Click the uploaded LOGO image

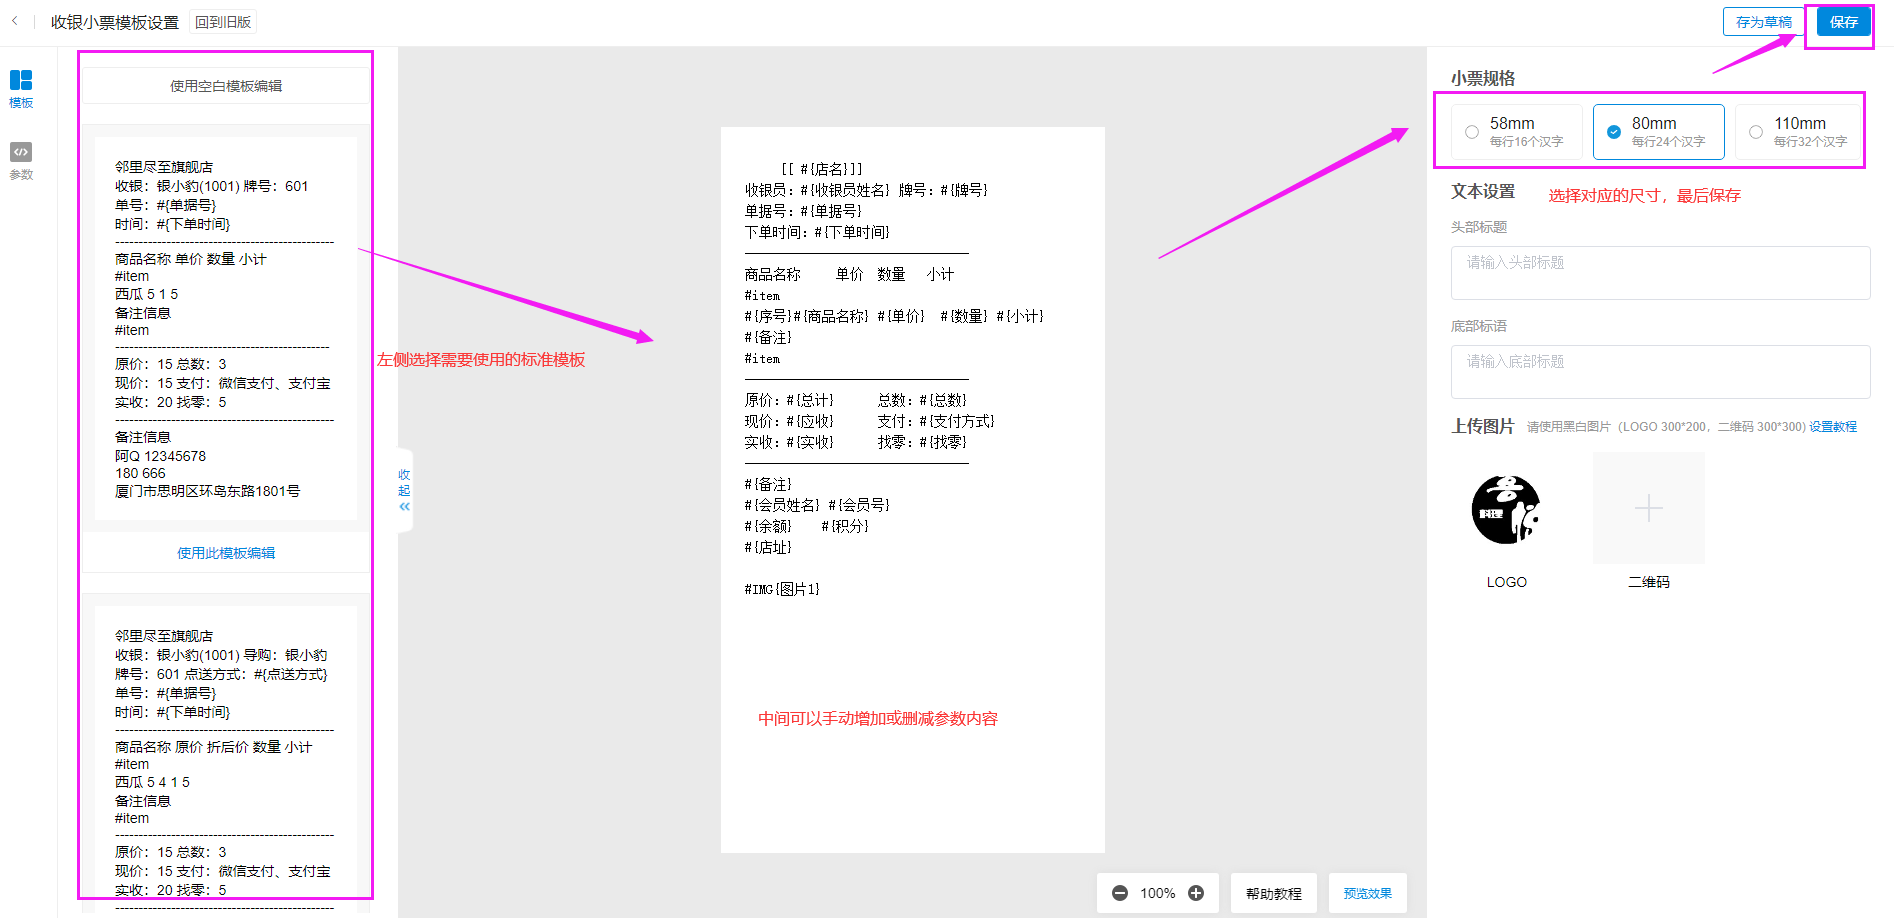coord(1506,509)
